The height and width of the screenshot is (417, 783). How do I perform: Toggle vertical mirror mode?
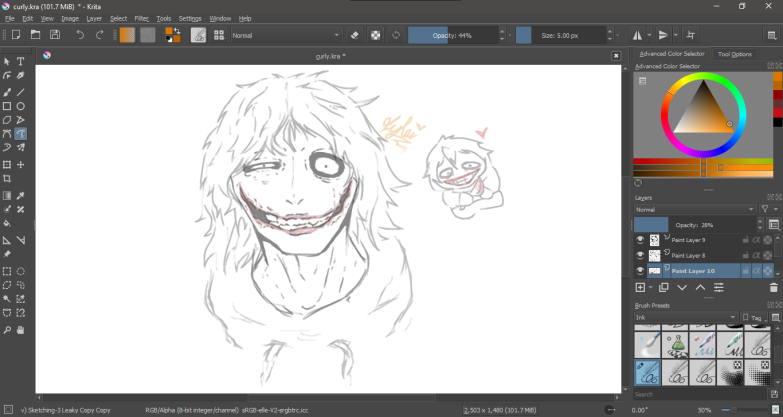click(664, 35)
